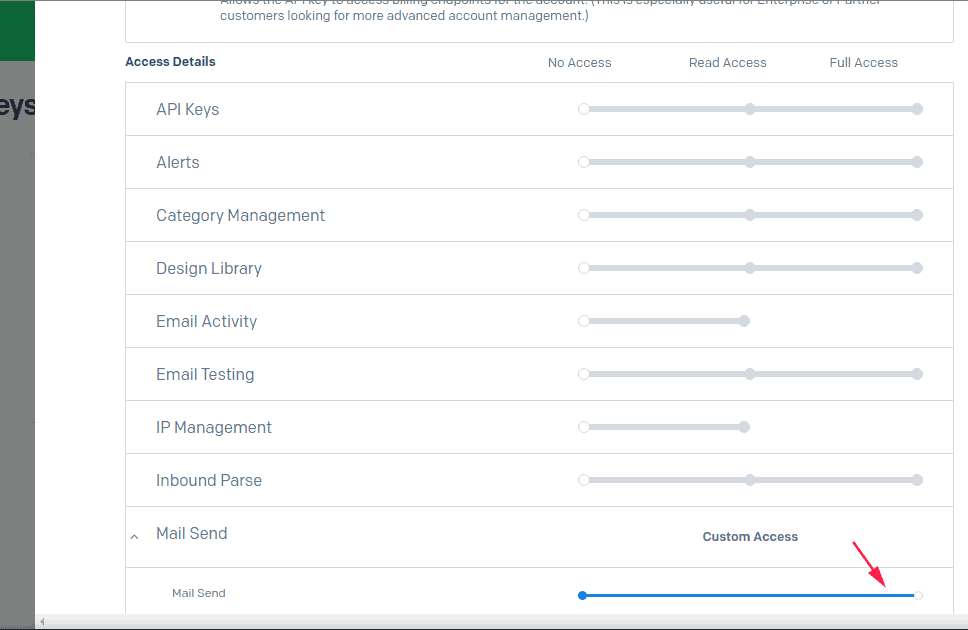Set Design Library to Read Access
Image resolution: width=968 pixels, height=630 pixels.
[749, 268]
